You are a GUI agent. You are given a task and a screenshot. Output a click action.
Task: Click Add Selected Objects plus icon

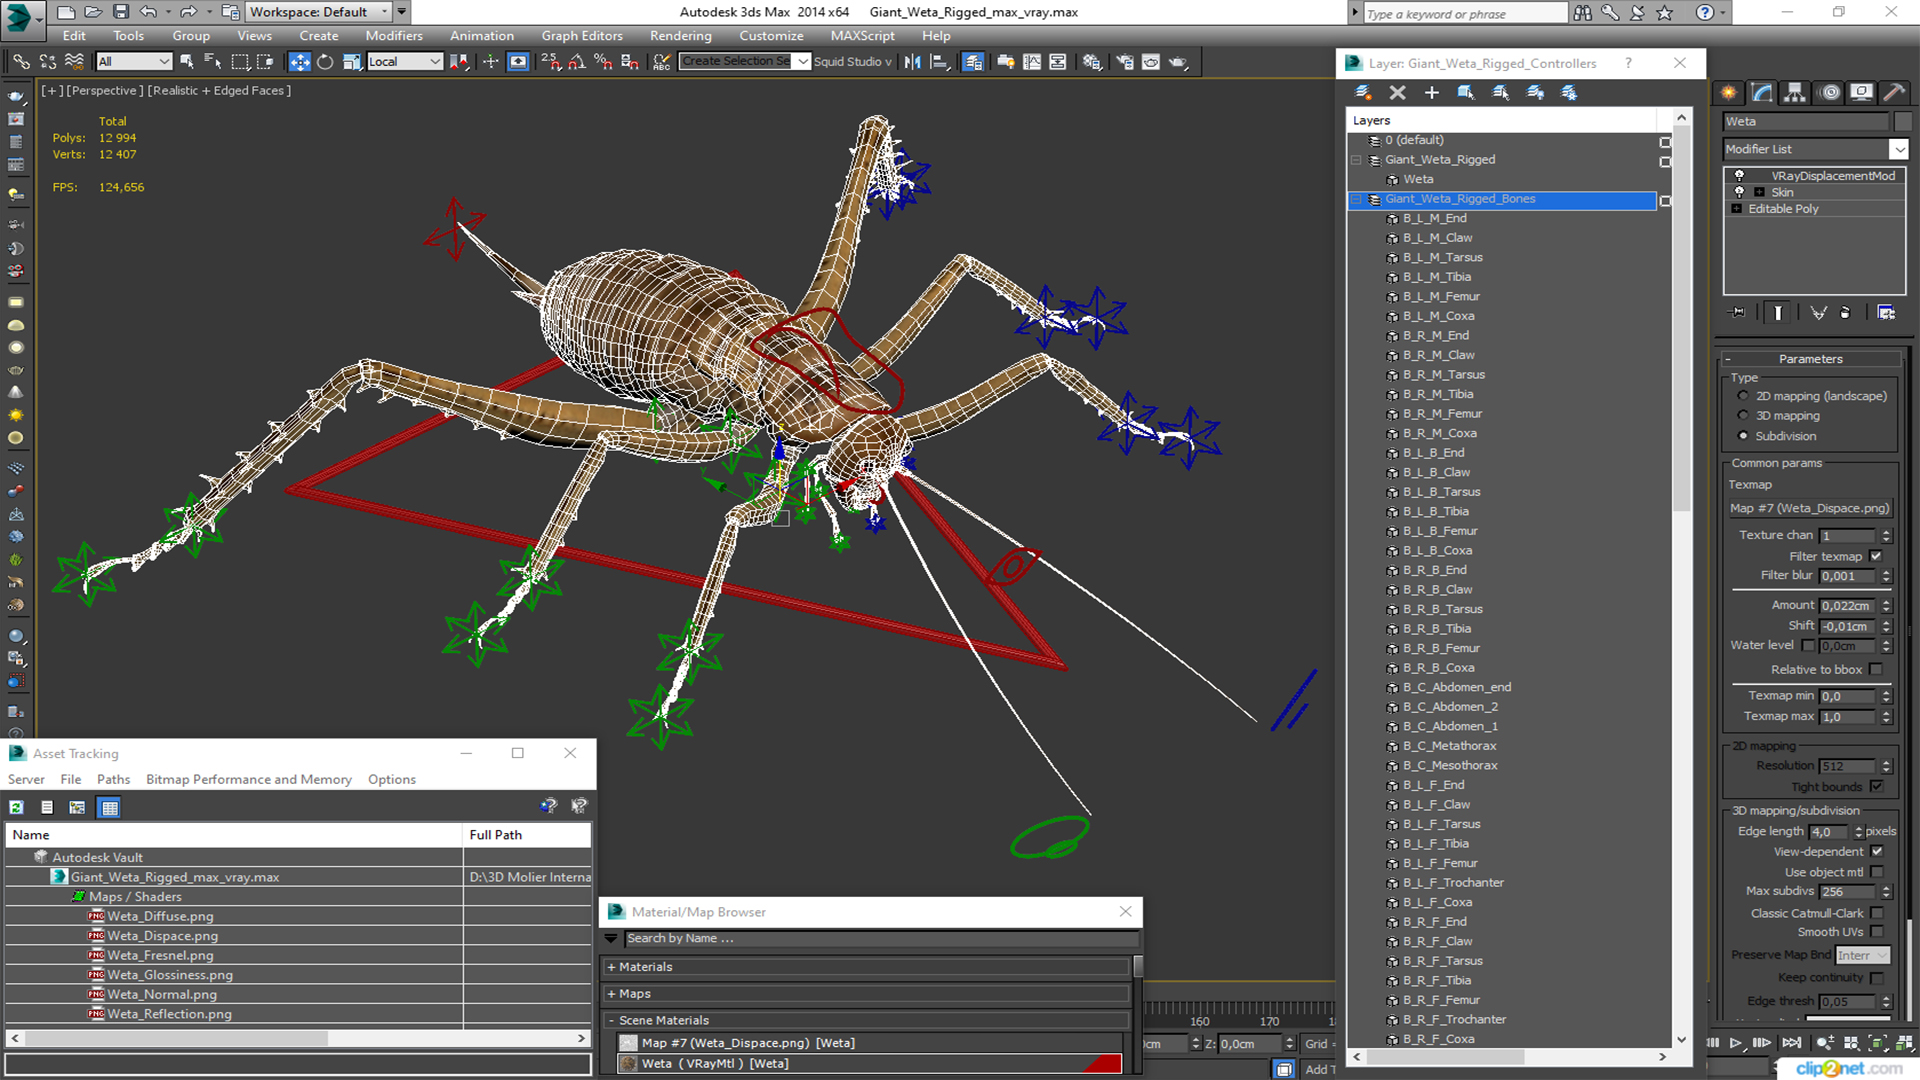coord(1432,93)
